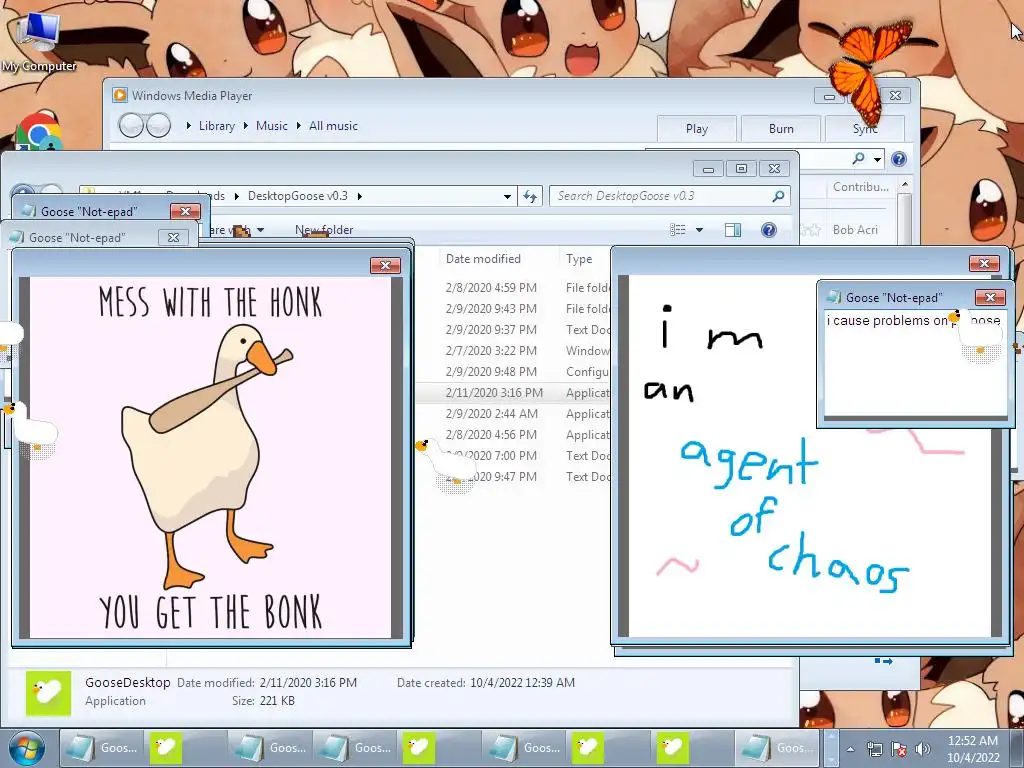Viewport: 1024px width, 768px height.
Task: Click DesktopGoose v0.3 in the address bar
Action: point(298,196)
